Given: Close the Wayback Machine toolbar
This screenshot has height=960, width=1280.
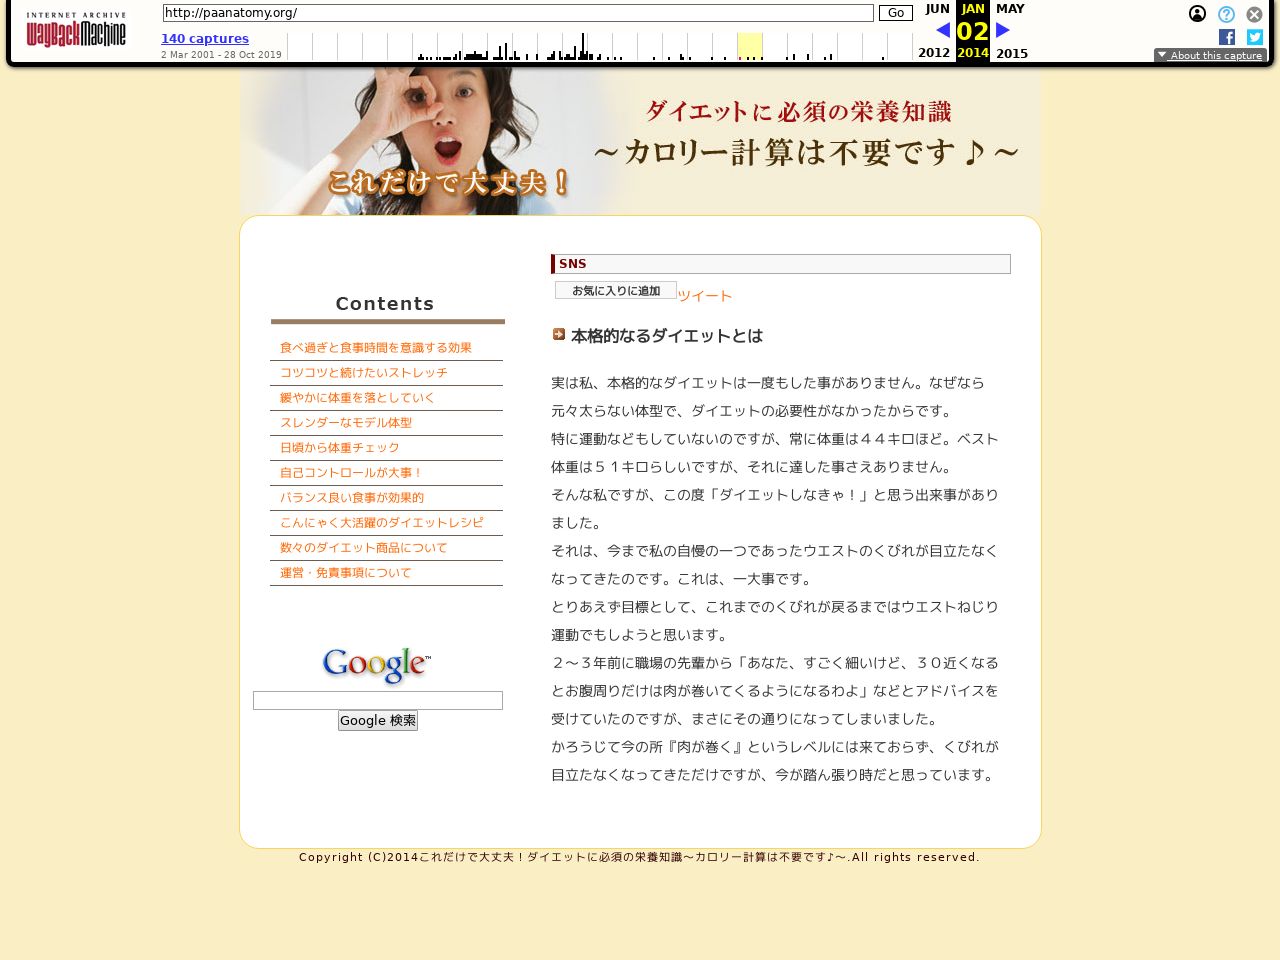Looking at the screenshot, I should click(1253, 14).
